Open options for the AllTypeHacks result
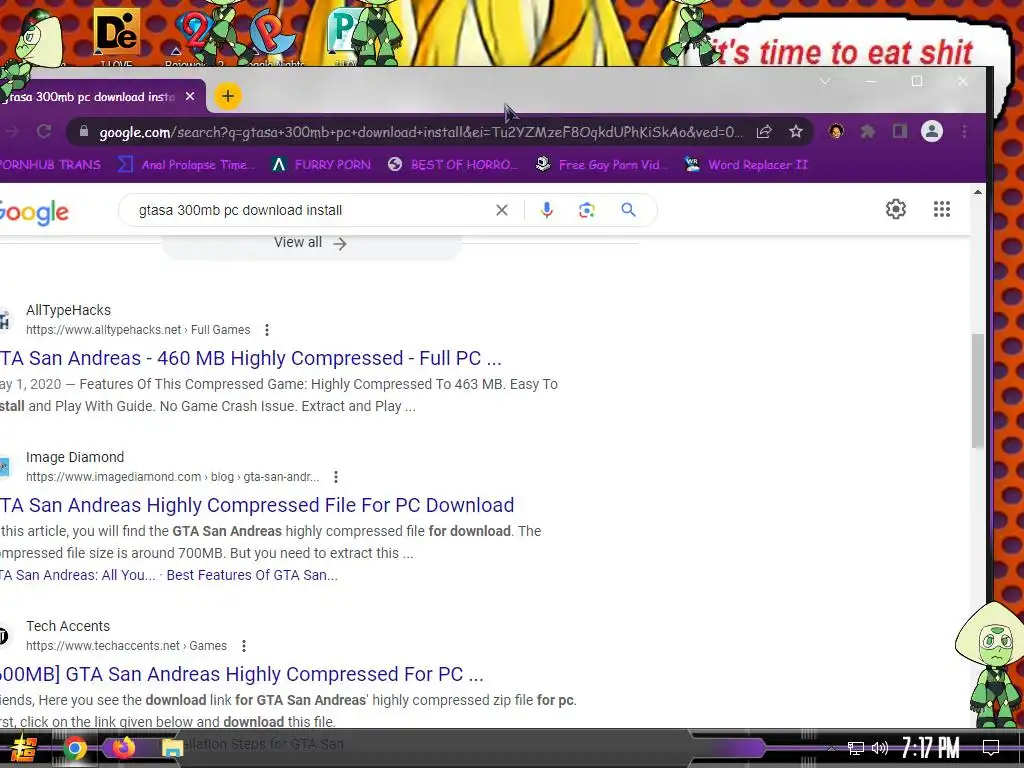The width and height of the screenshot is (1024, 768). [x=266, y=330]
